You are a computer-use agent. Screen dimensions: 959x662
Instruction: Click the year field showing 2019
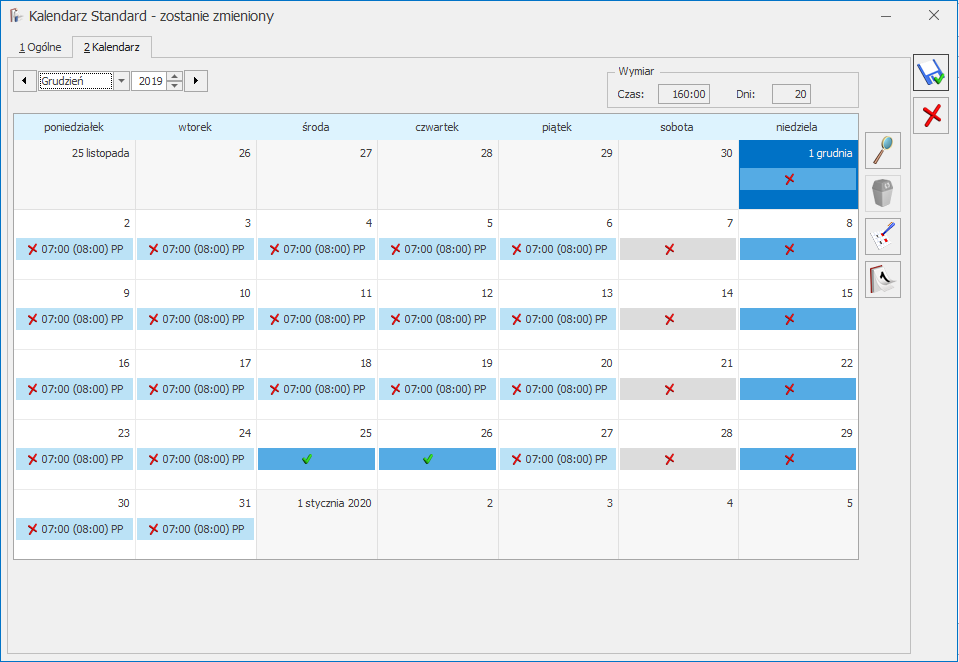point(150,81)
